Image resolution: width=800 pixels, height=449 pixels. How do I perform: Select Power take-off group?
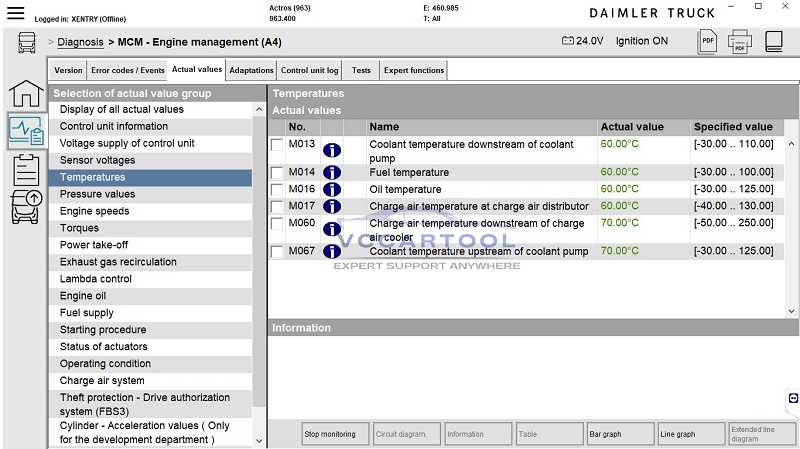click(x=151, y=245)
